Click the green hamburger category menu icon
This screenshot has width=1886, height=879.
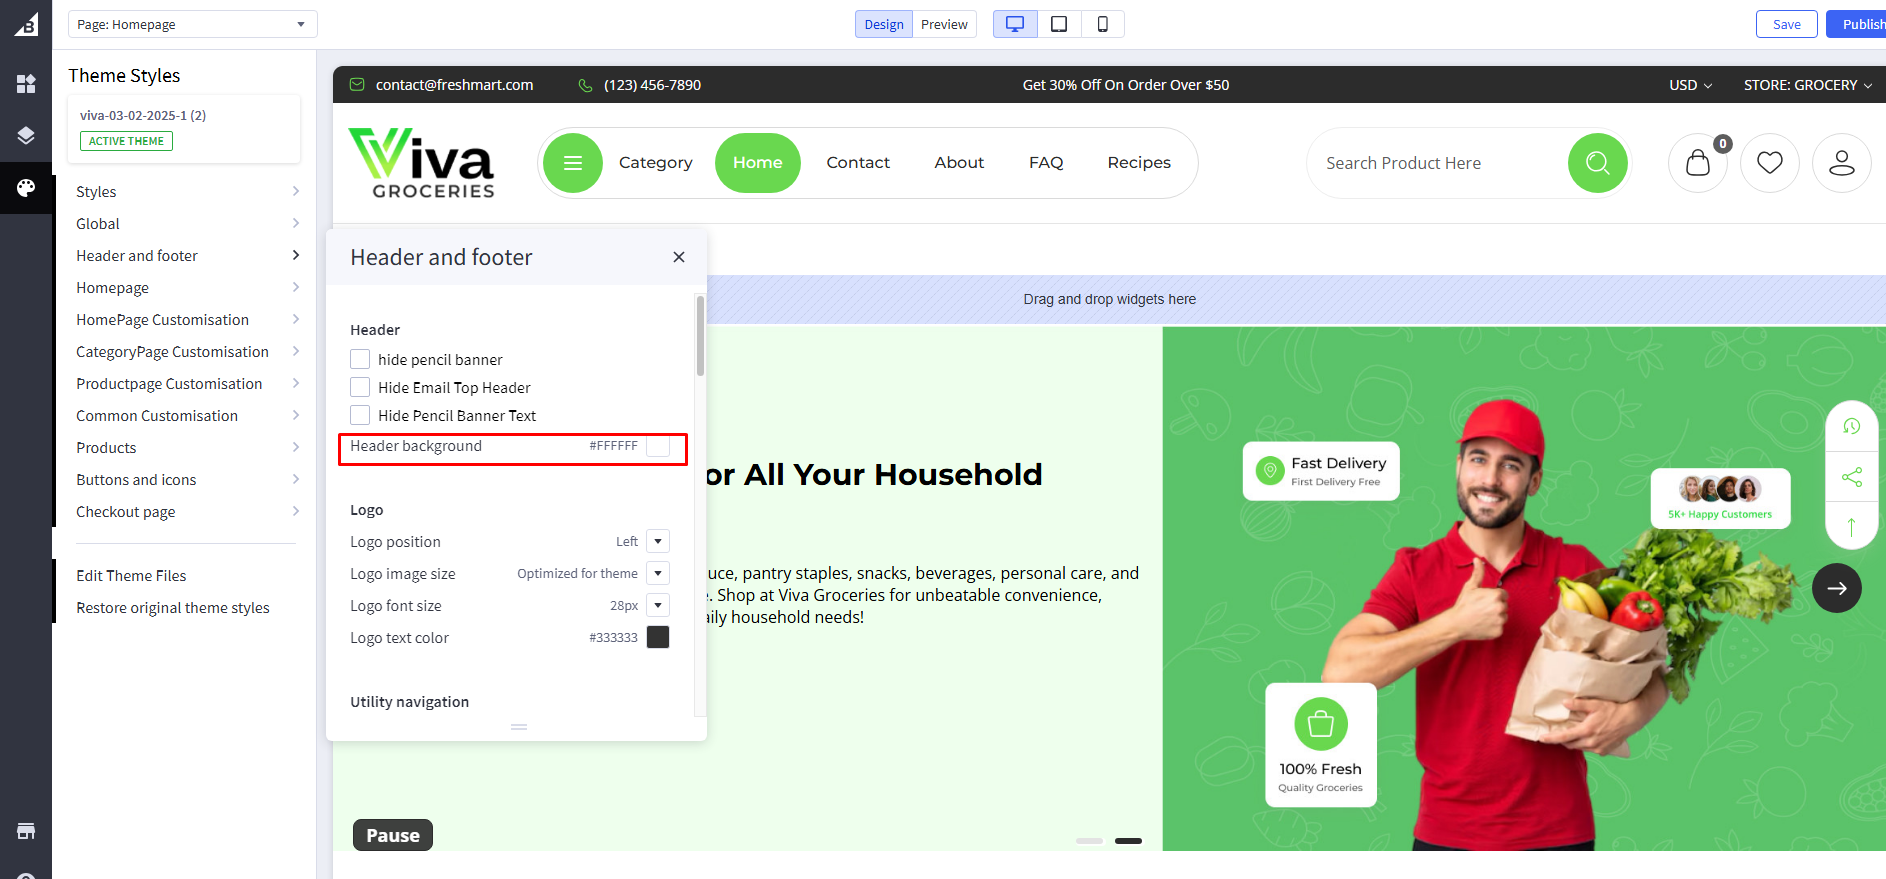(573, 163)
